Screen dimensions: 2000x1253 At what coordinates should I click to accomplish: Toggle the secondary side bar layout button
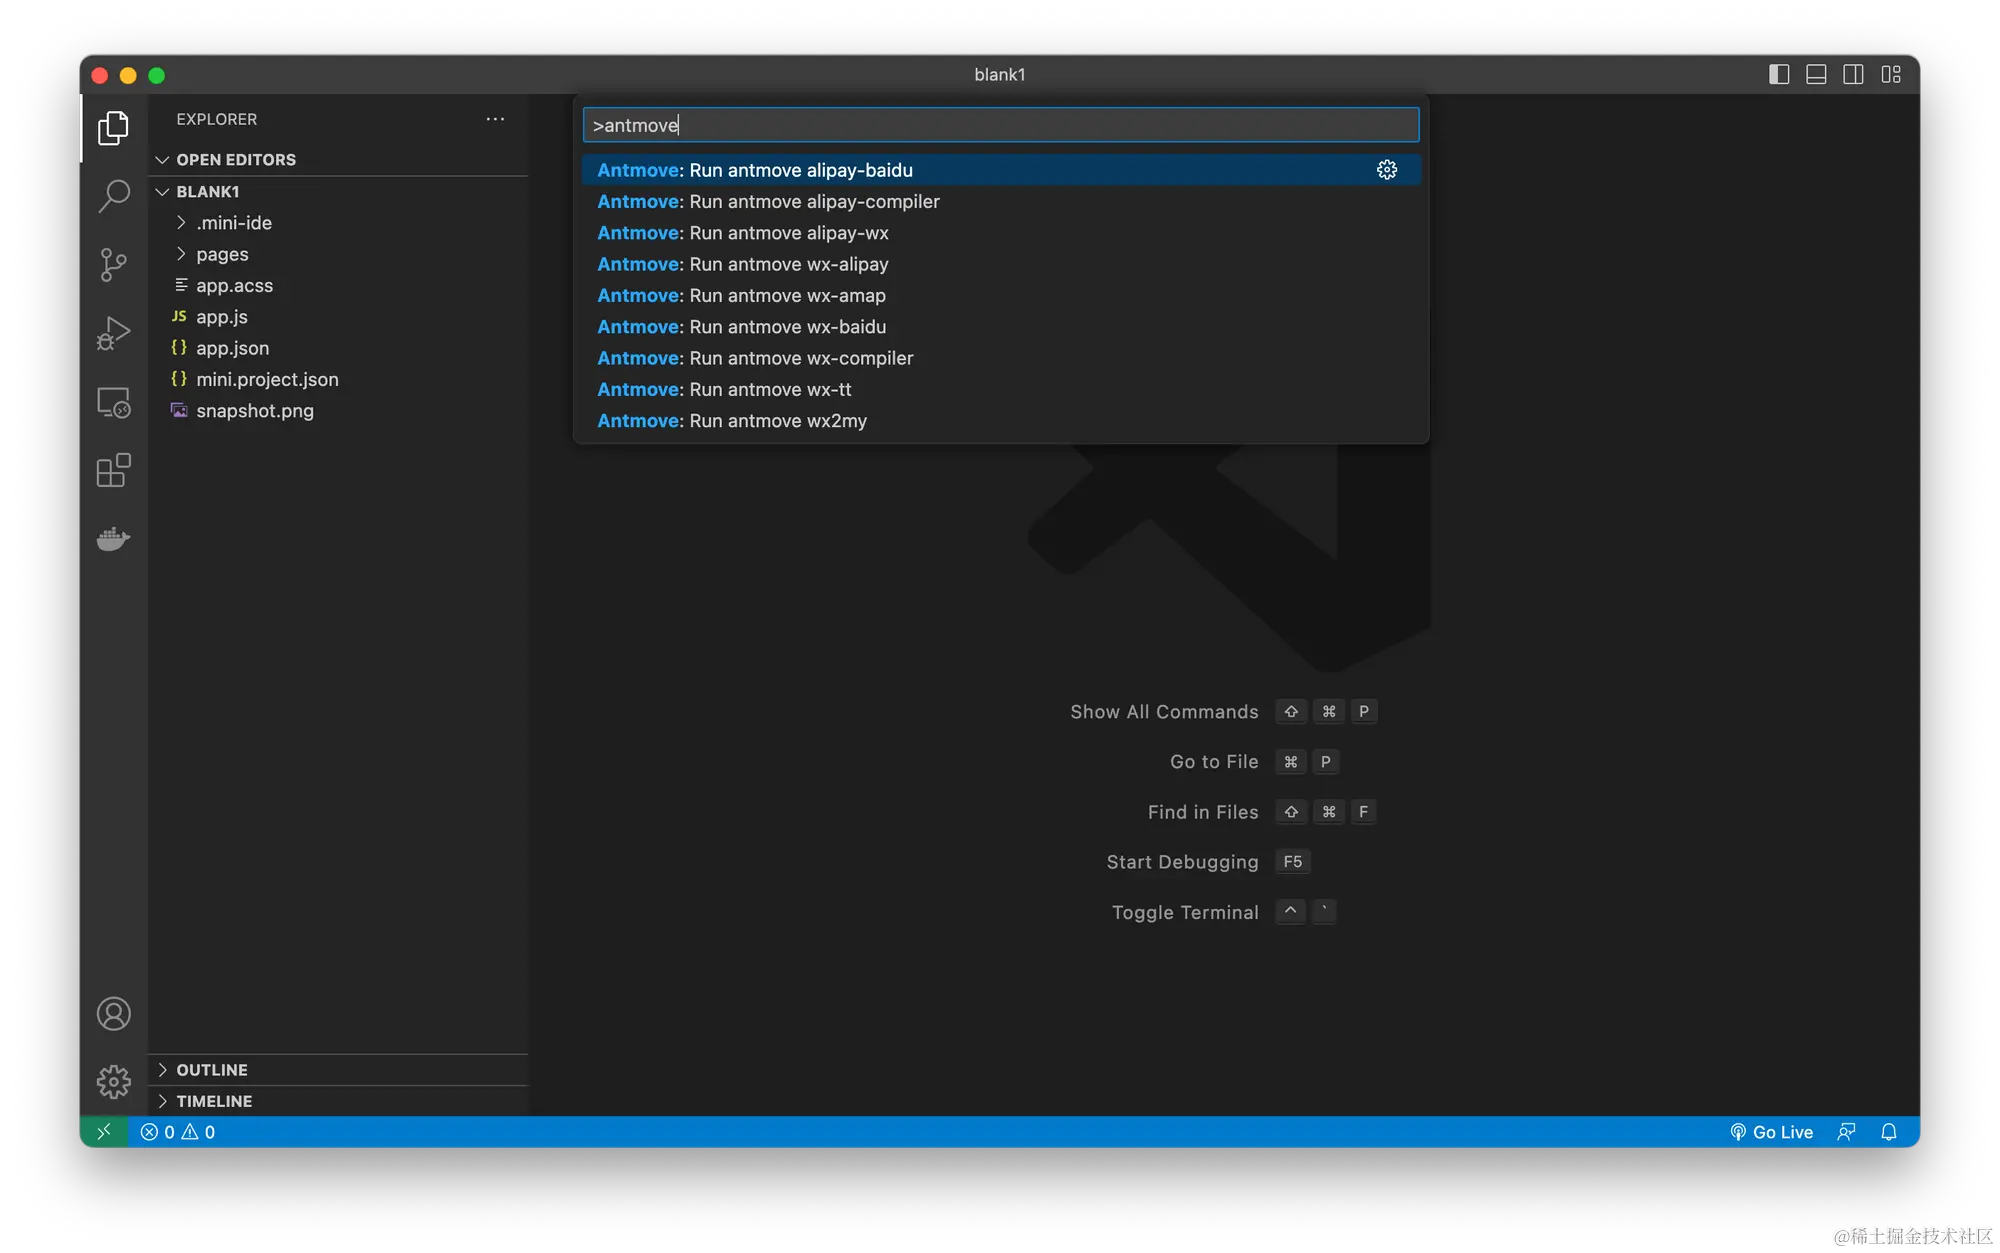point(1853,75)
